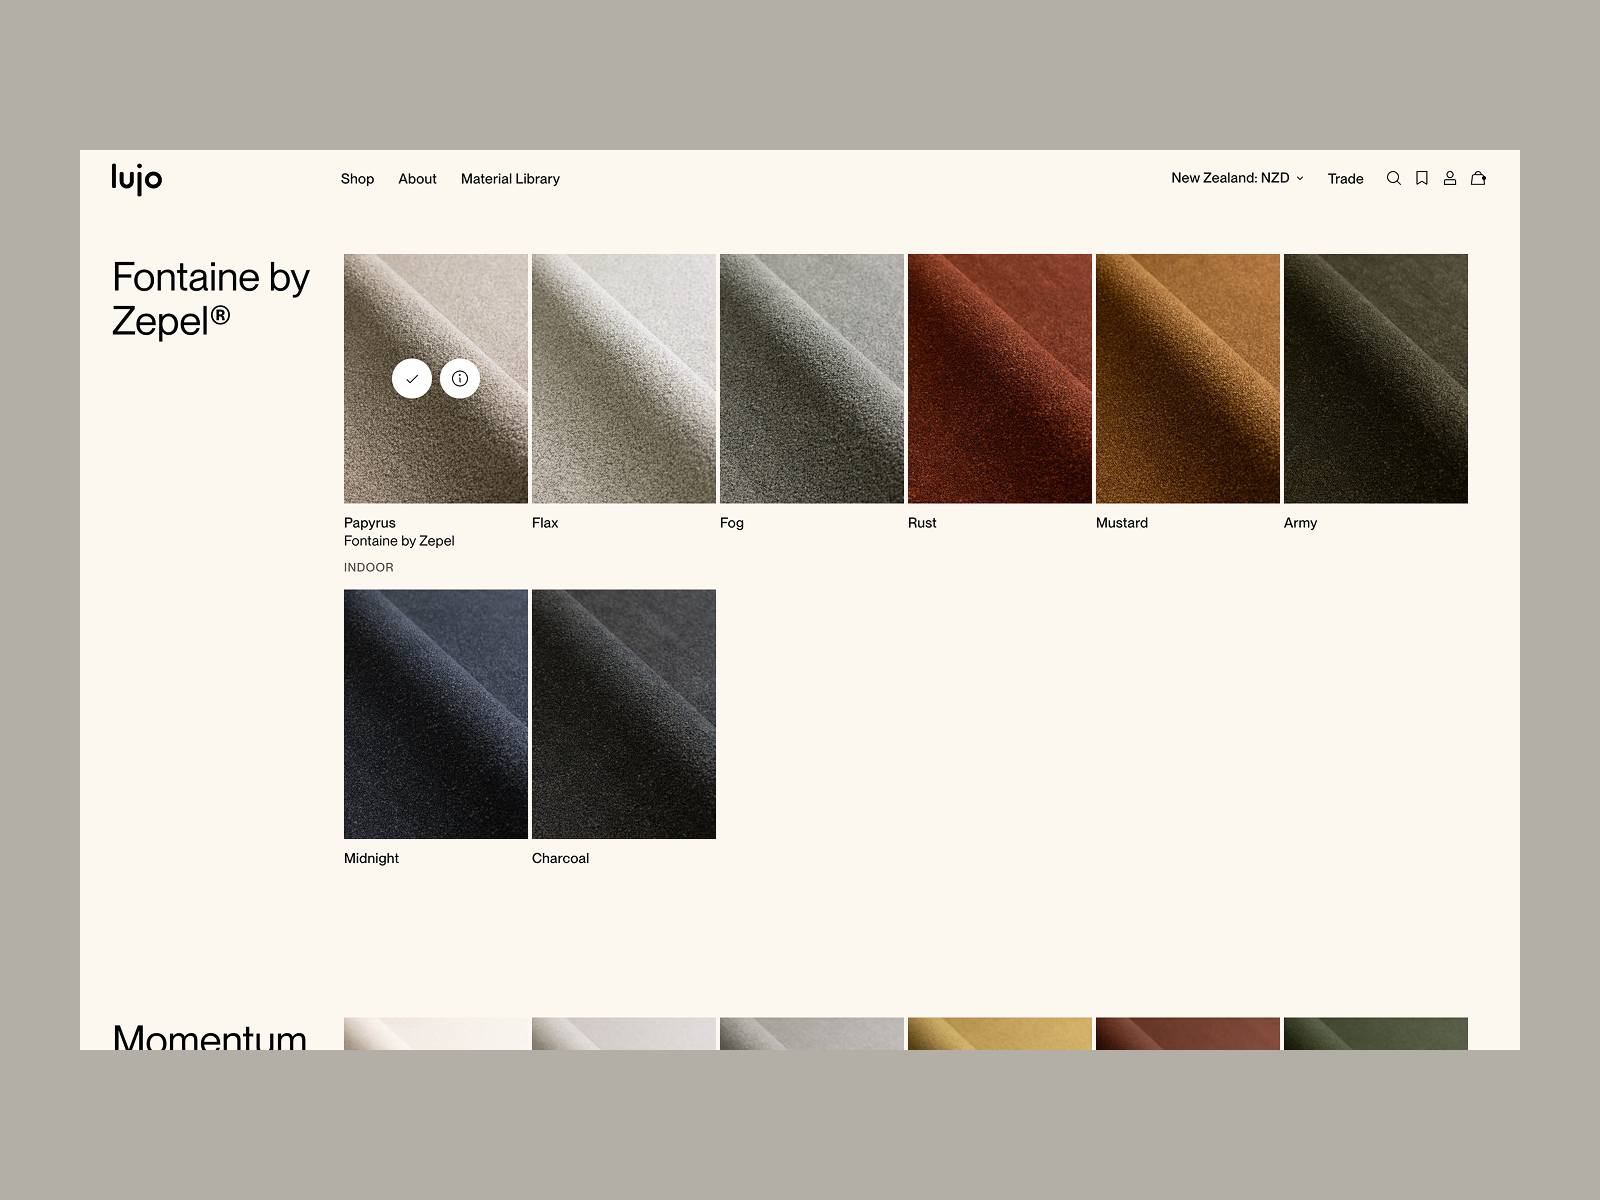Click the Mustard label text
This screenshot has height=1200, width=1600.
point(1122,523)
